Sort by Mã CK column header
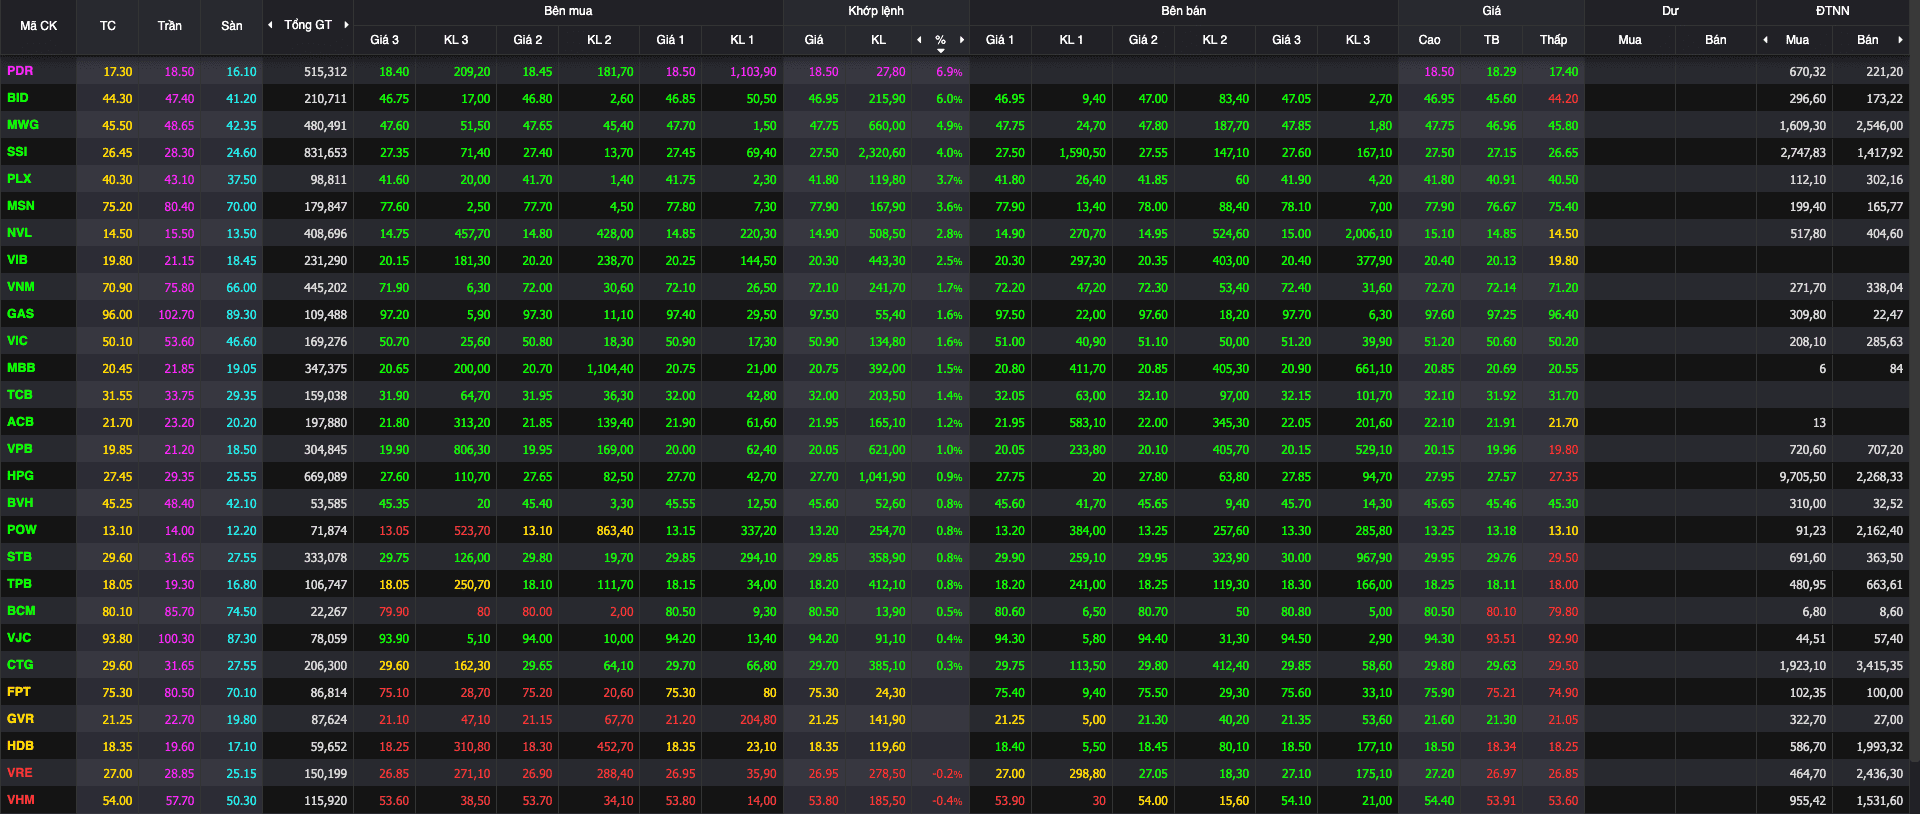 click(x=39, y=26)
